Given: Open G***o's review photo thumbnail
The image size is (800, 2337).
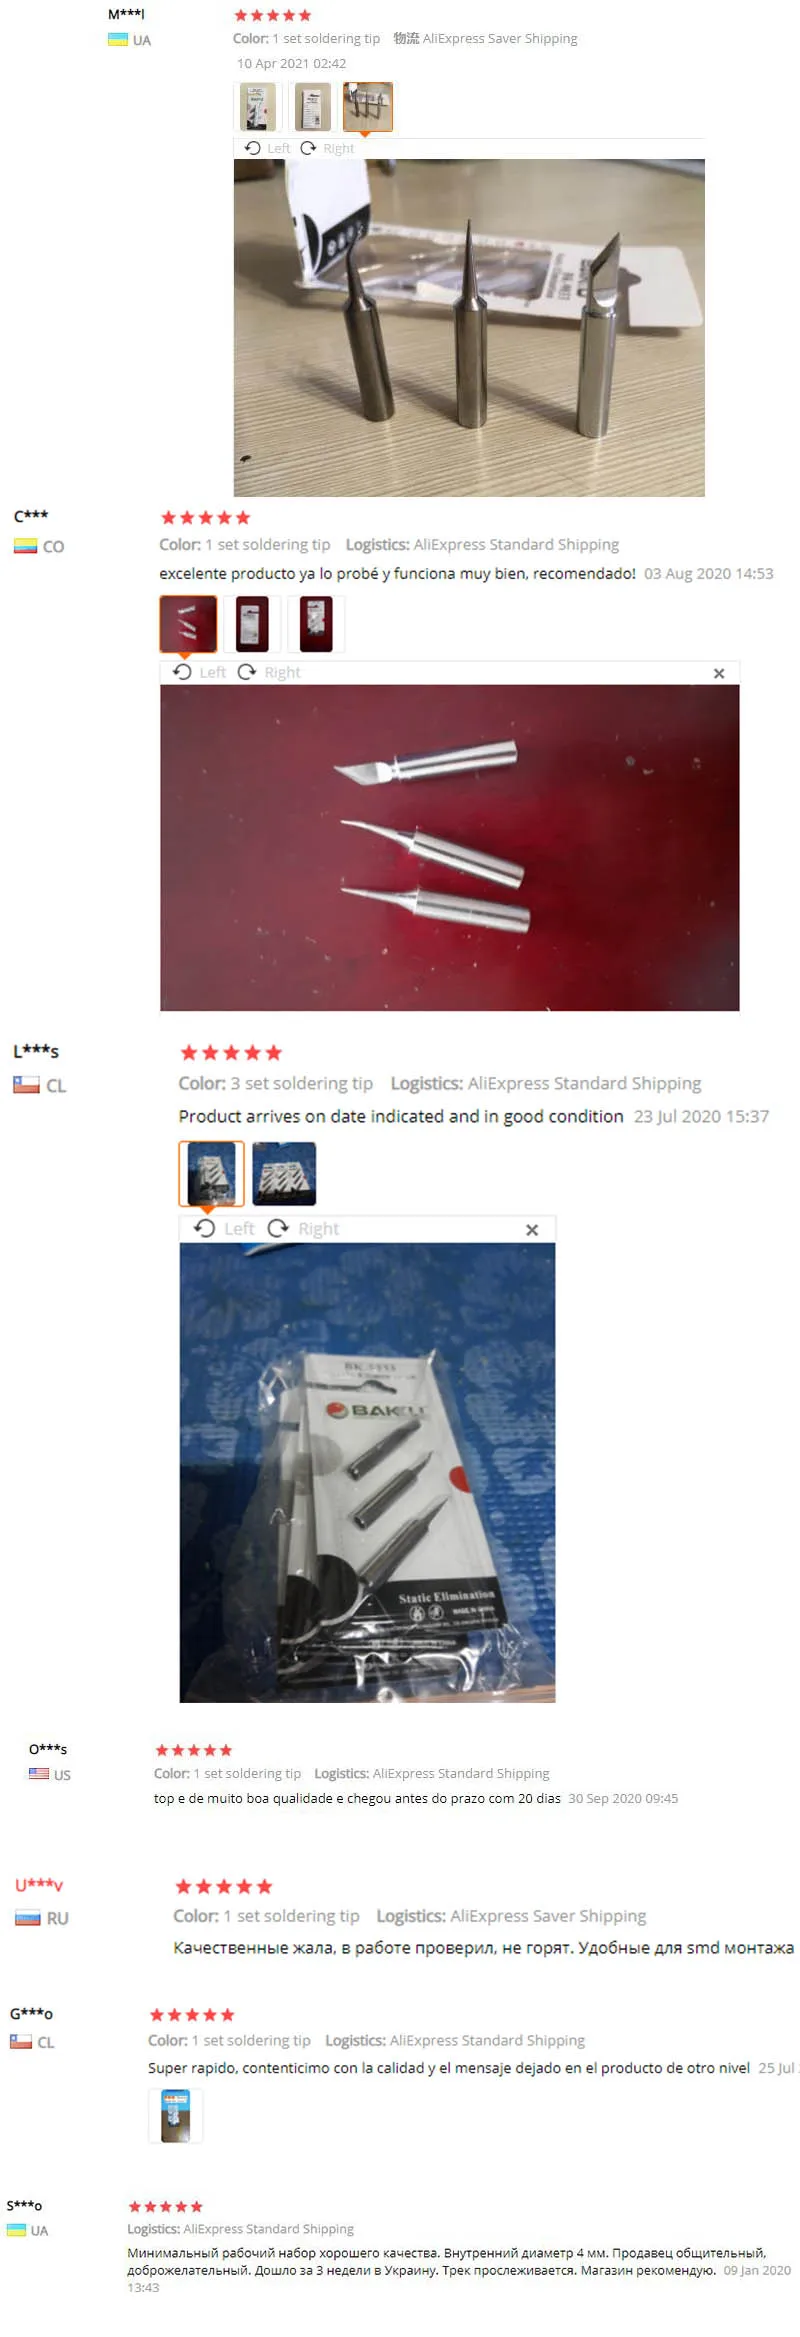Looking at the screenshot, I should 176,2115.
